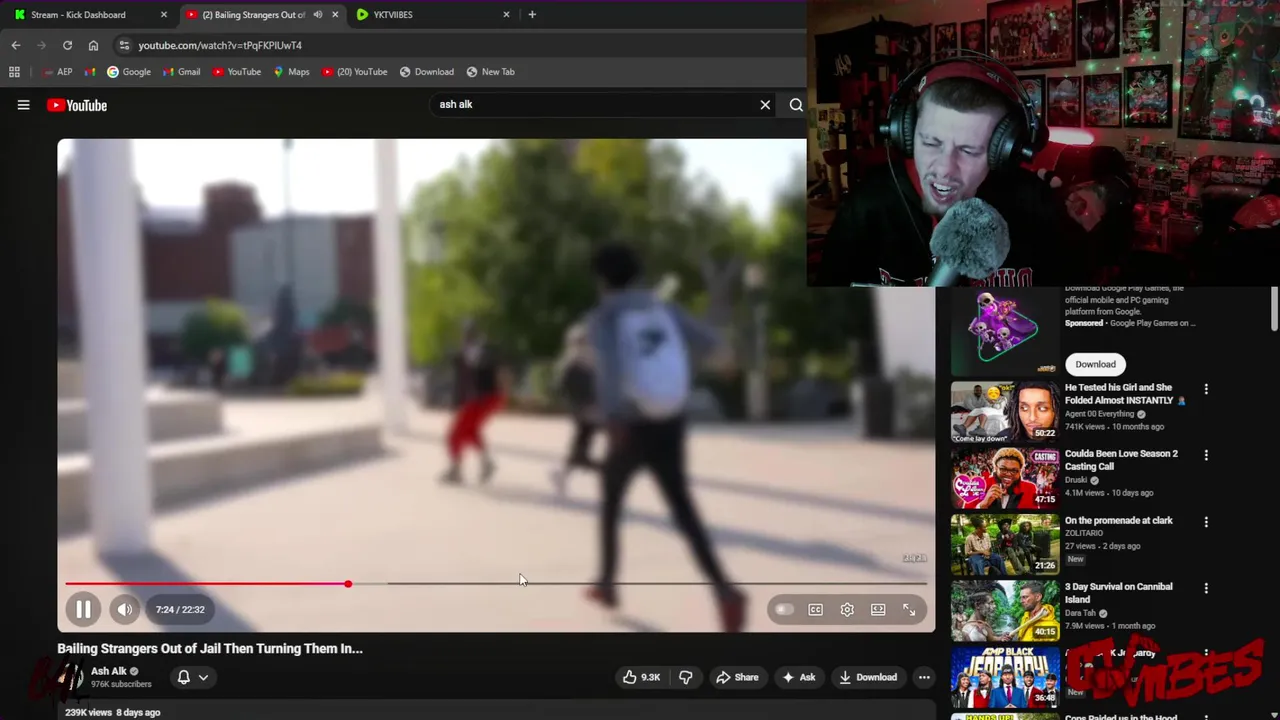
Task: Dislike the video
Action: click(x=686, y=677)
